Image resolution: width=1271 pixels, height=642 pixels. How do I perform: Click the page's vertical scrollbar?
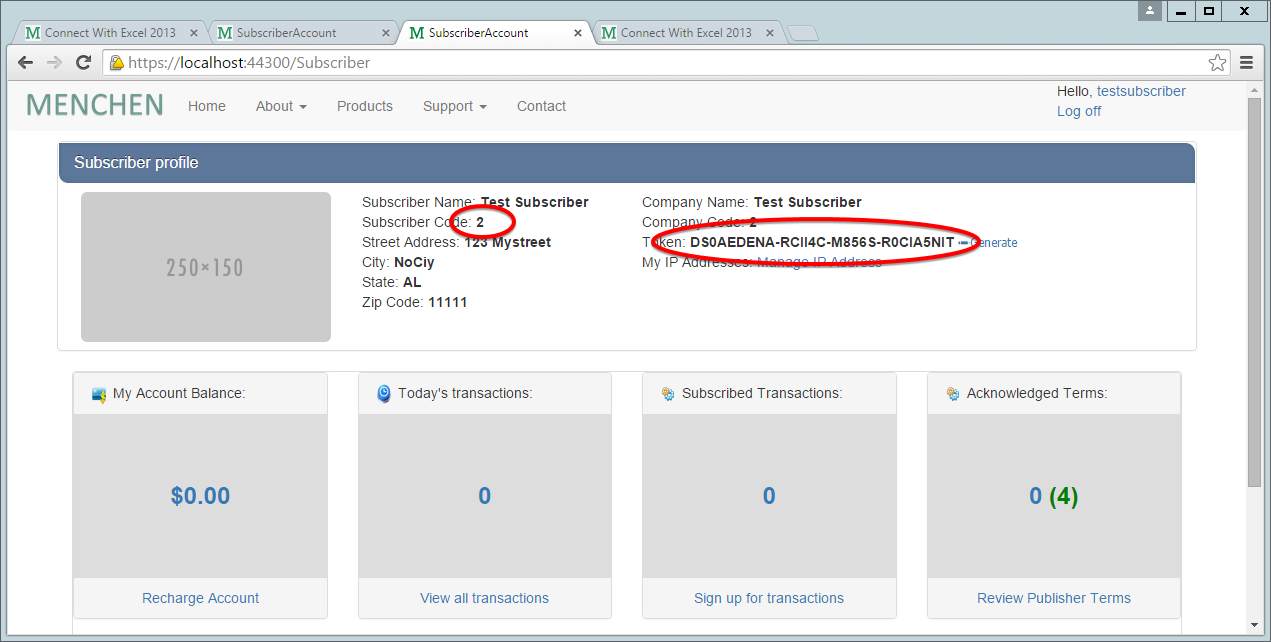(1254, 300)
